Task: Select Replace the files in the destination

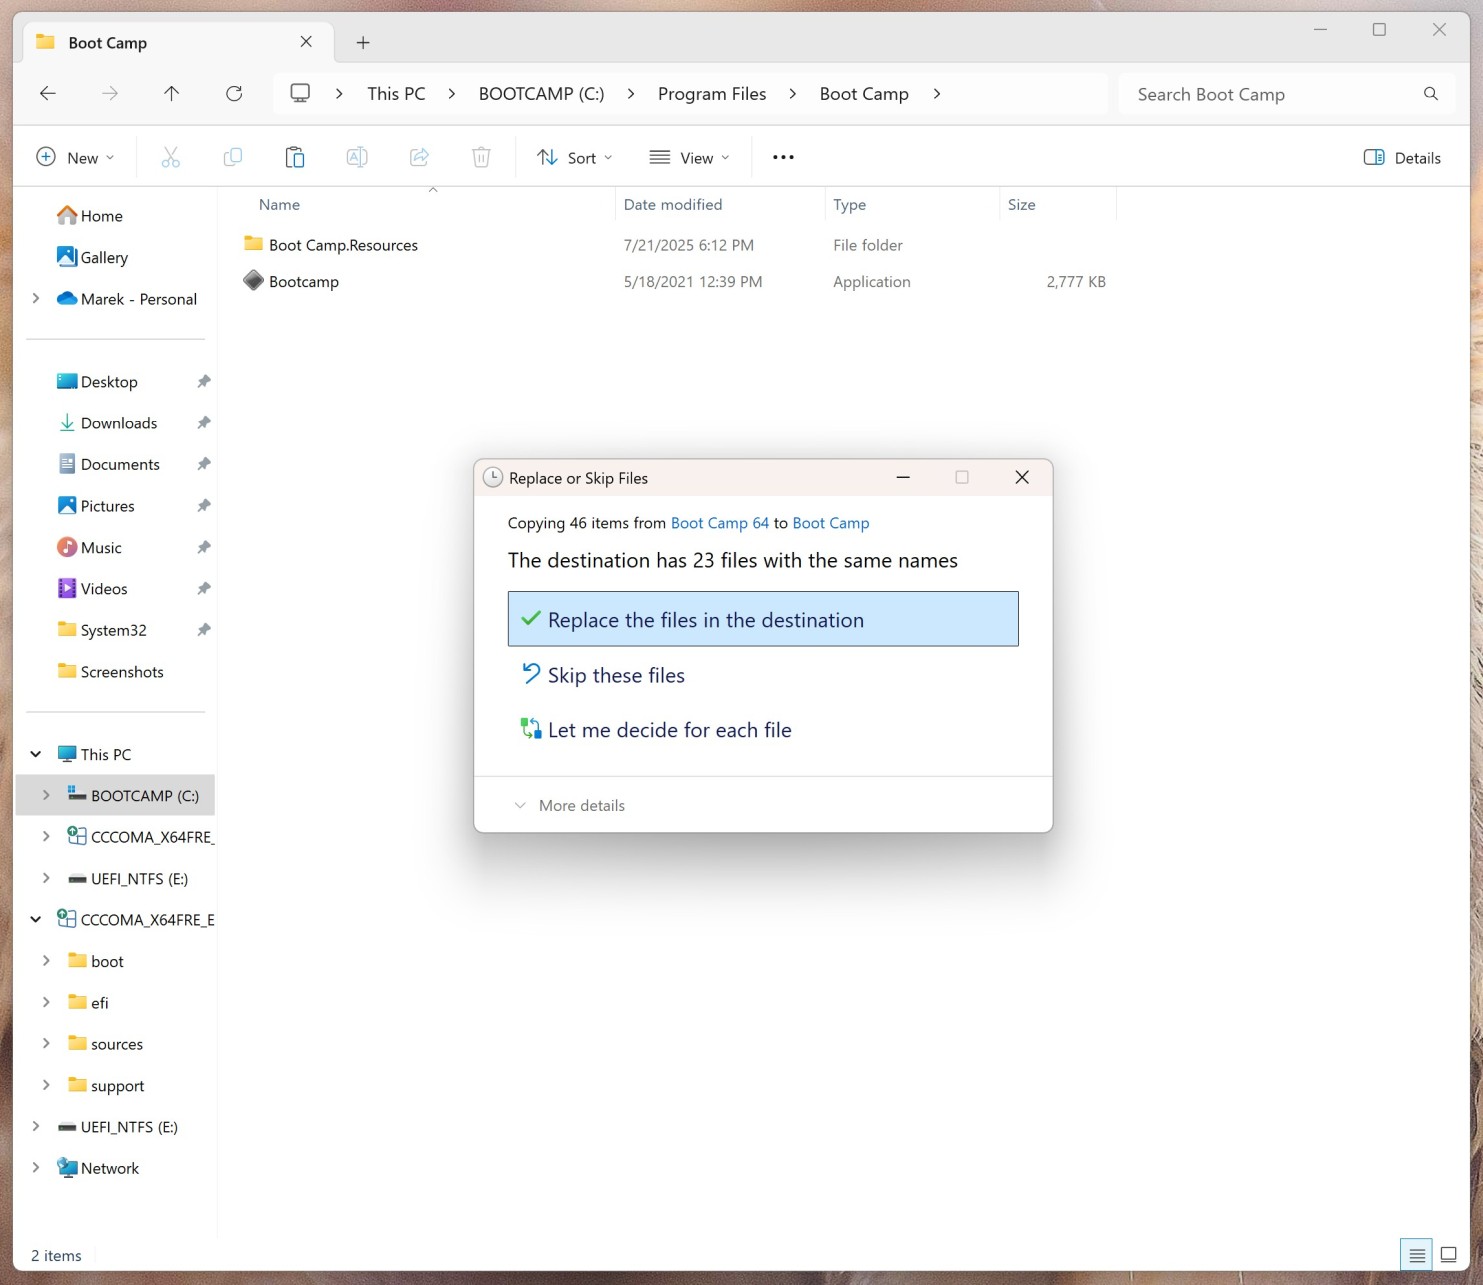Action: point(763,619)
